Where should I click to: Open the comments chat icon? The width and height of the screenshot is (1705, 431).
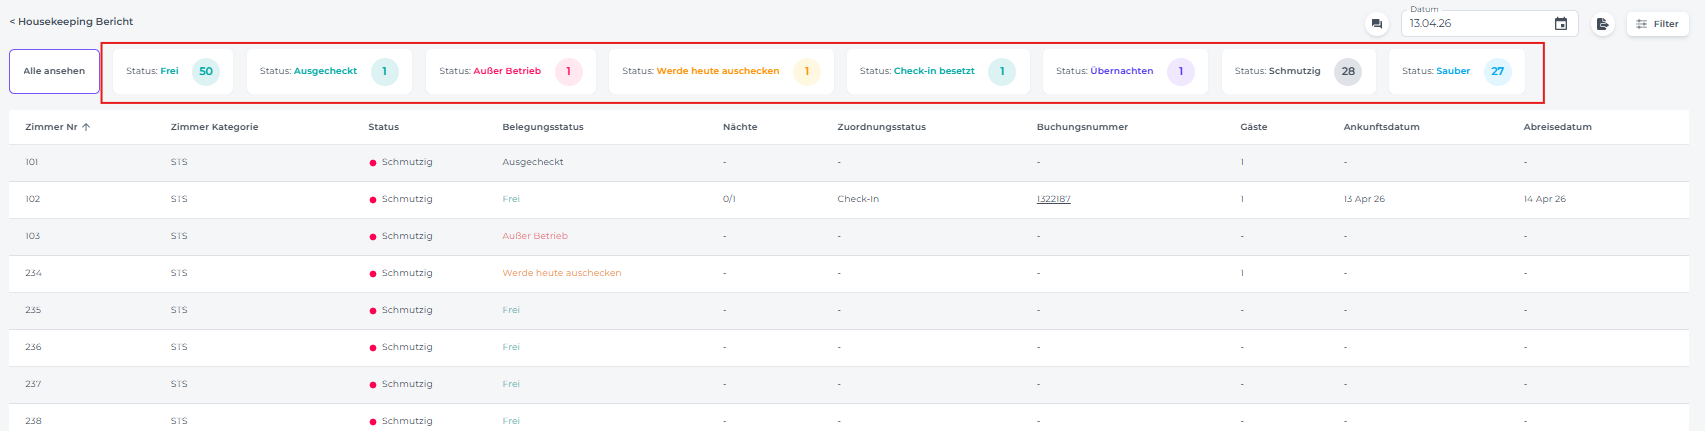(1377, 24)
